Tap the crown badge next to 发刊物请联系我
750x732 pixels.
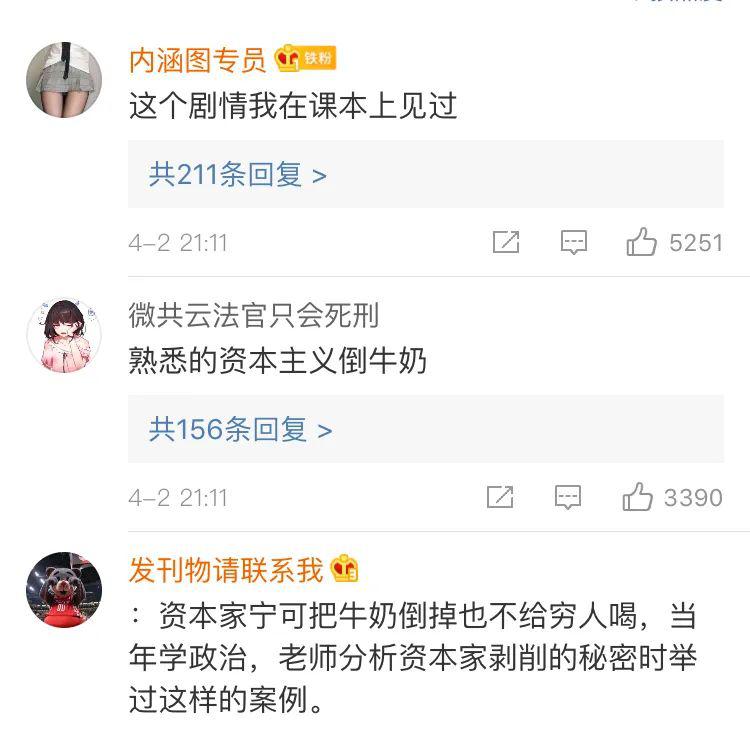(x=345, y=568)
